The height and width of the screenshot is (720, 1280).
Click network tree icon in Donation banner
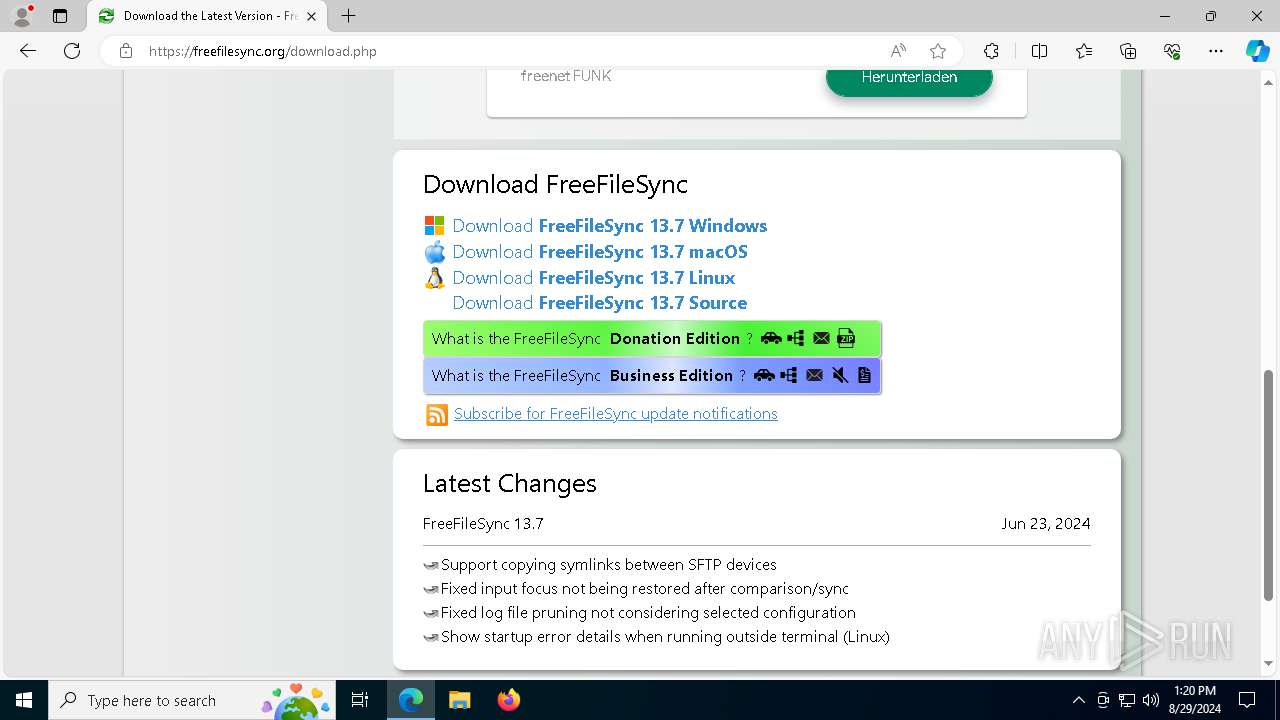(796, 338)
